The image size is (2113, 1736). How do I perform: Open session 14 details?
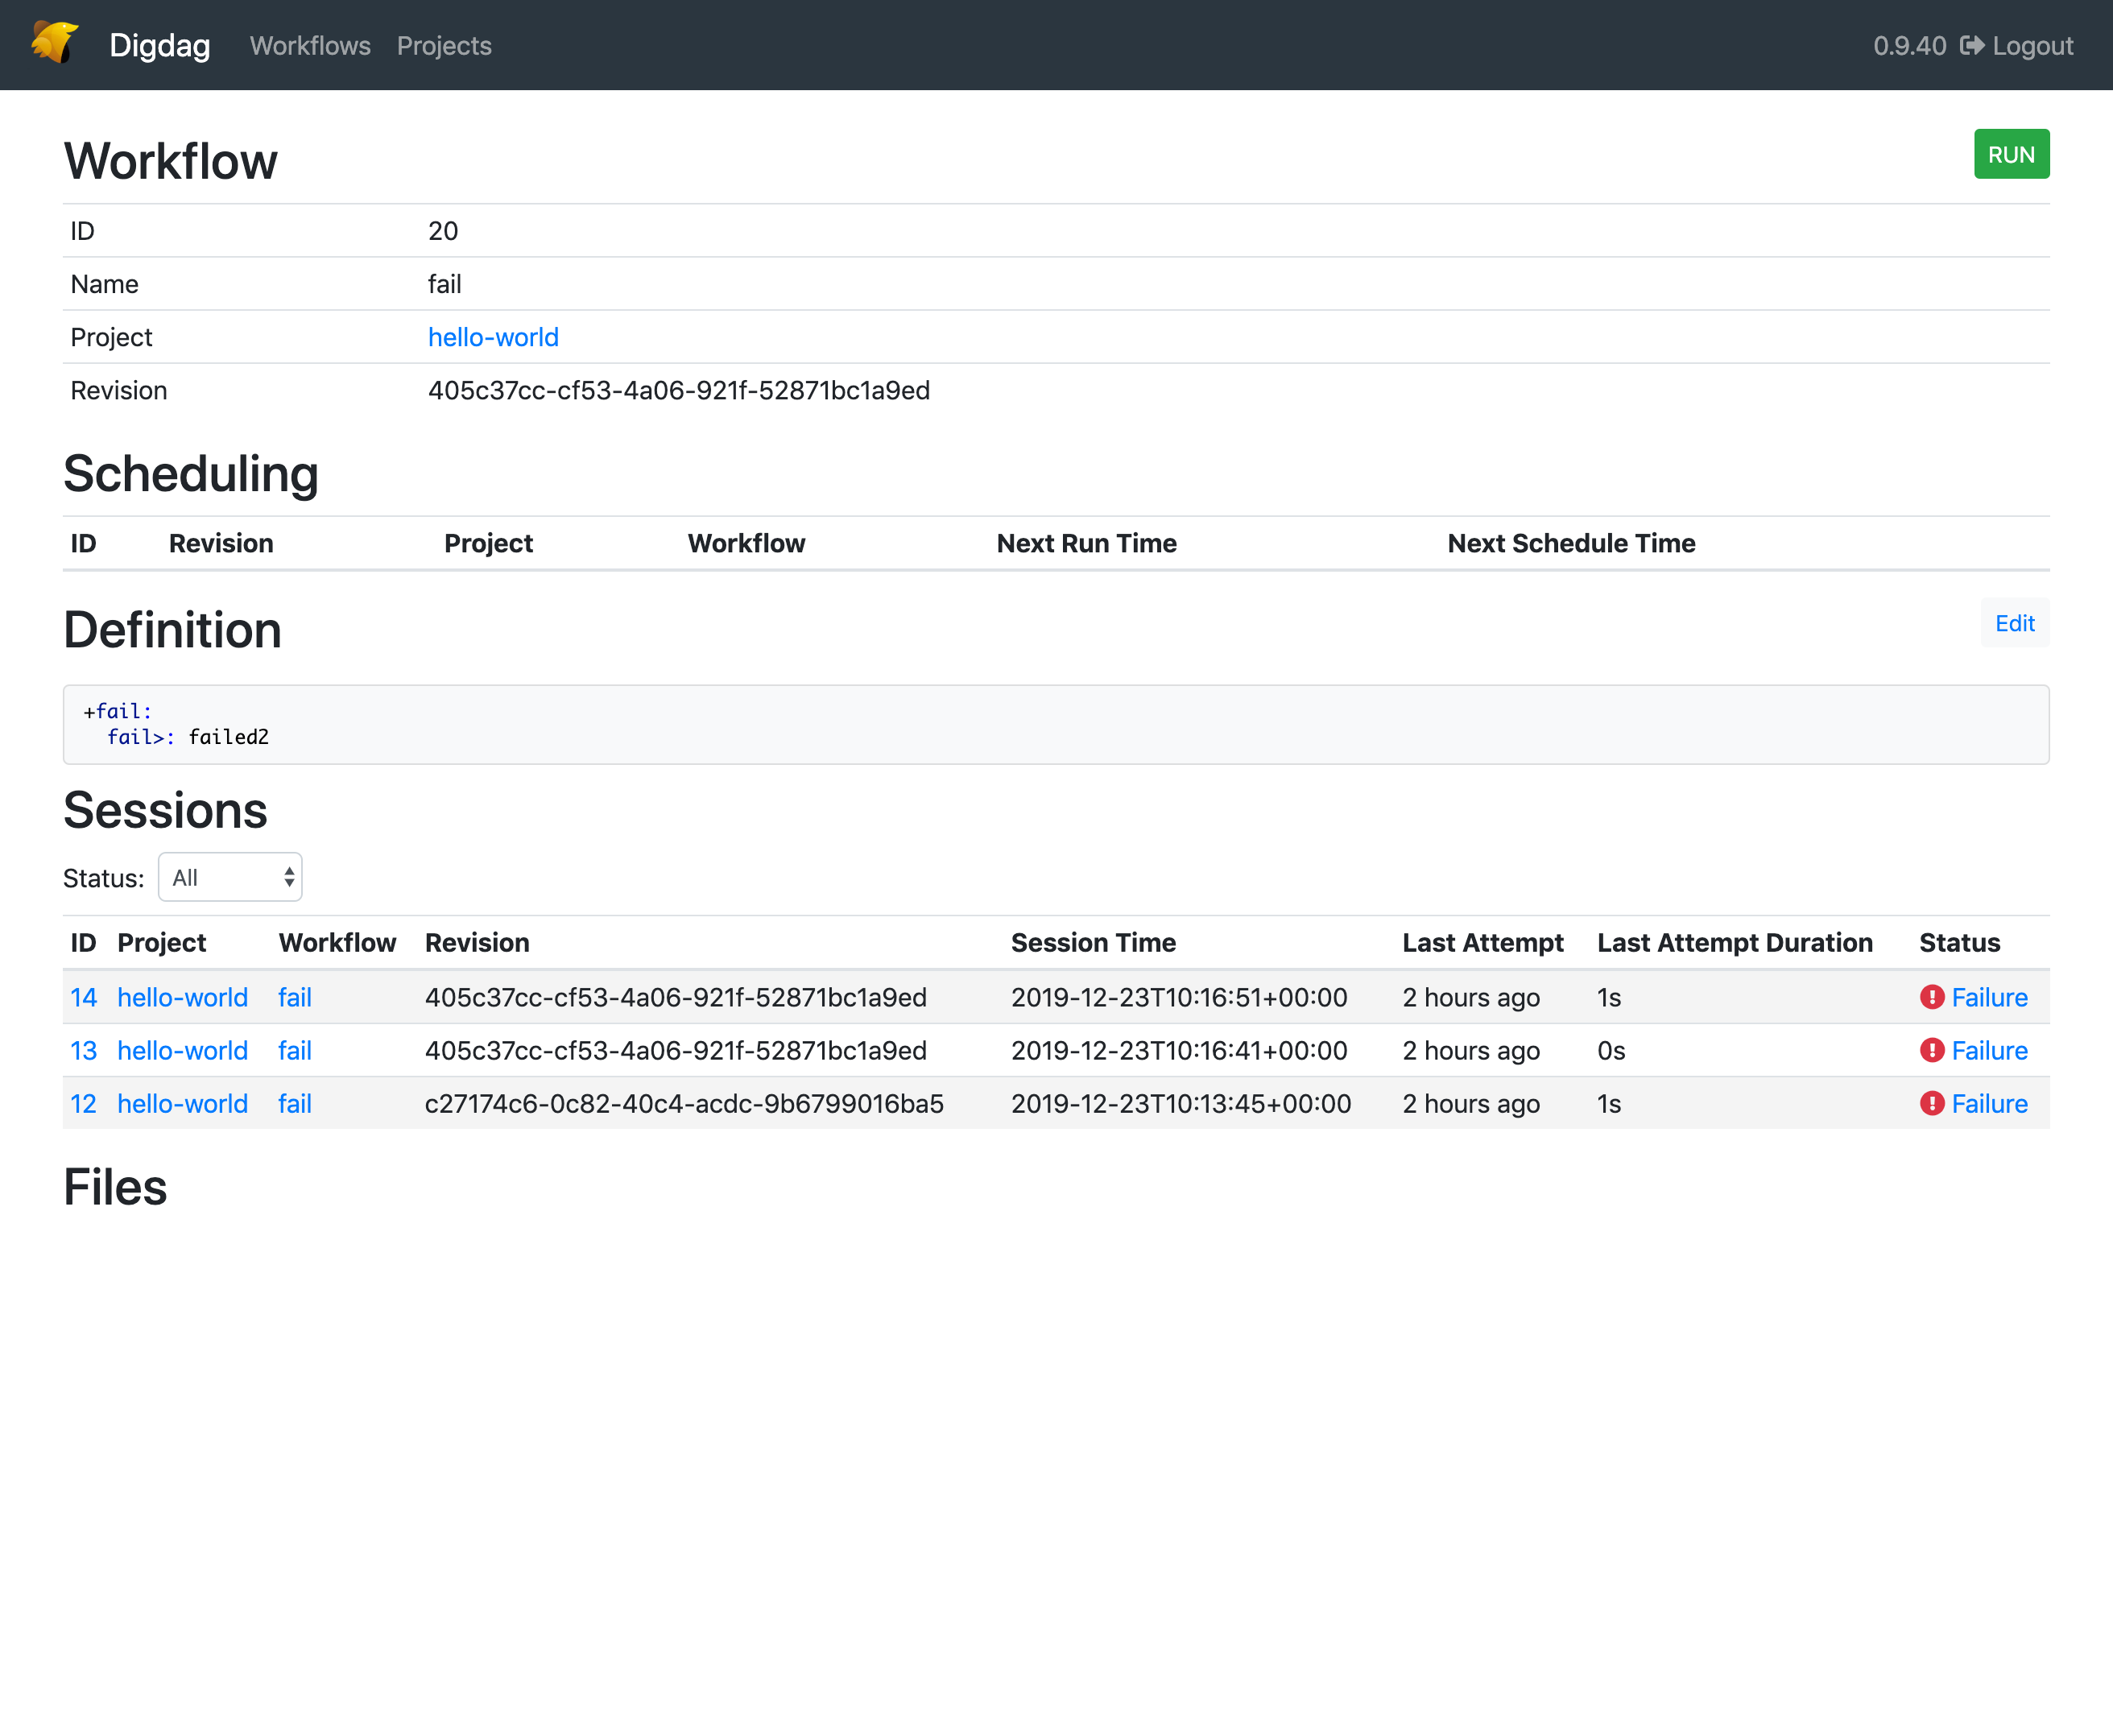pyautogui.click(x=83, y=997)
